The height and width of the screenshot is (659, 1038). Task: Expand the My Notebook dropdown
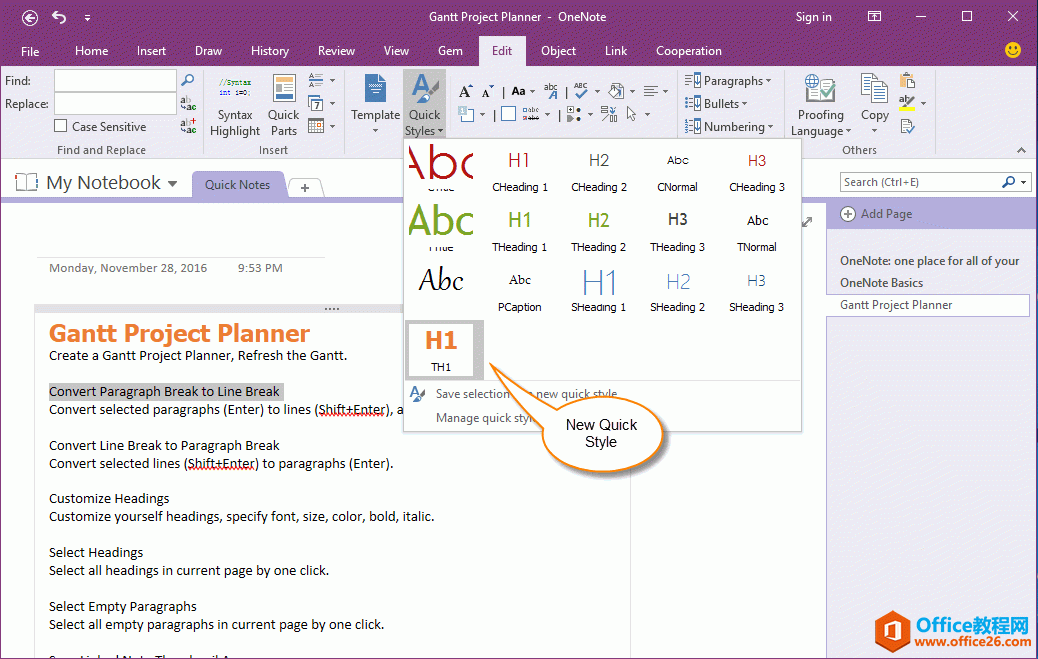pyautogui.click(x=173, y=183)
